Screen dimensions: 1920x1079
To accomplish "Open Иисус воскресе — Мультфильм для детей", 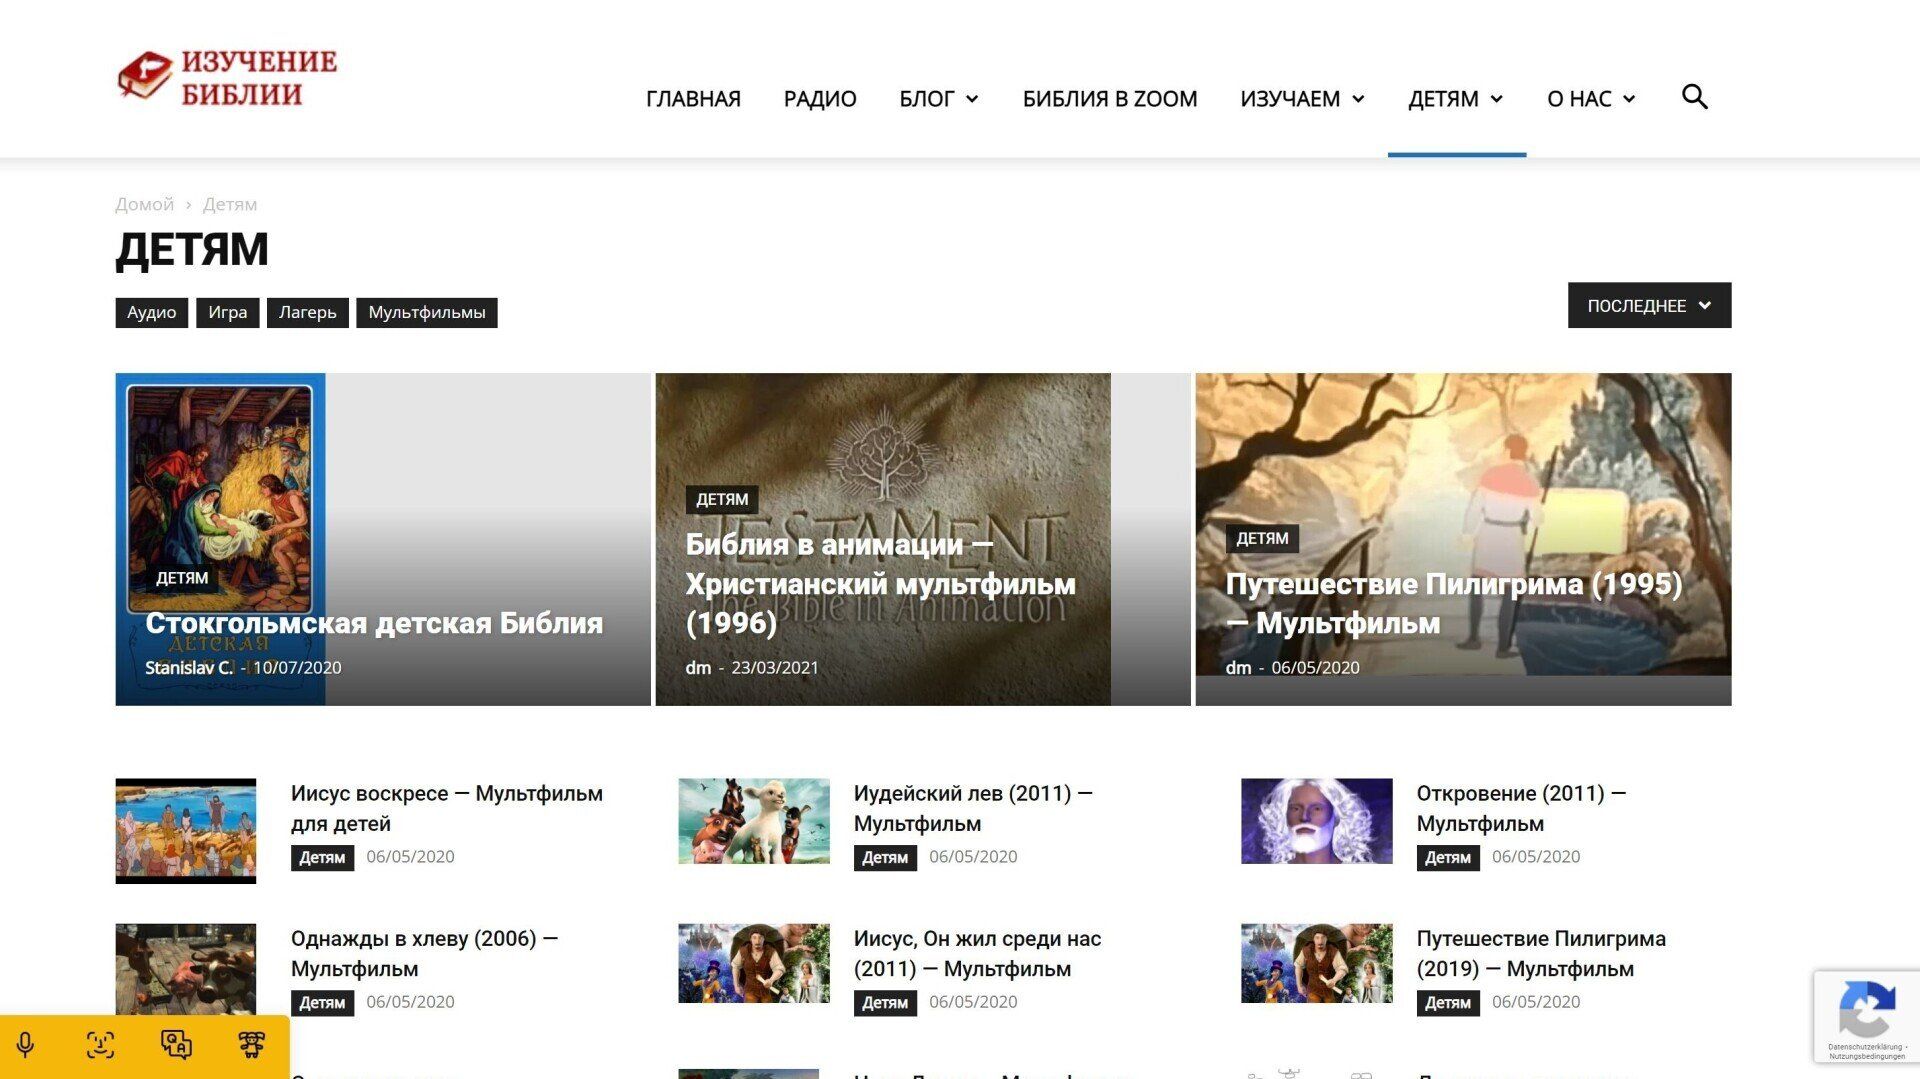I will coord(447,808).
